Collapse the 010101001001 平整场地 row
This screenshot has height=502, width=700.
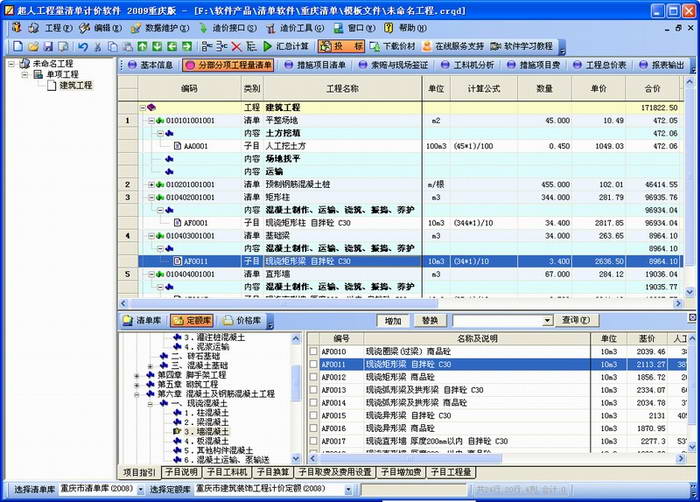click(150, 120)
